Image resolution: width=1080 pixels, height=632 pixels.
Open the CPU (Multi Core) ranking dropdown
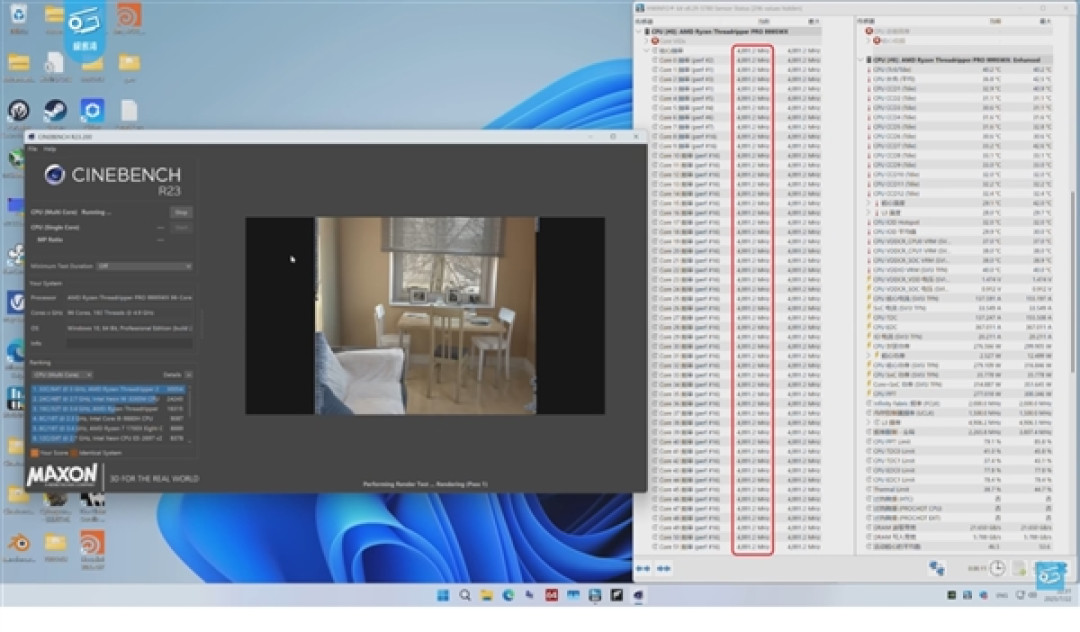(x=62, y=375)
